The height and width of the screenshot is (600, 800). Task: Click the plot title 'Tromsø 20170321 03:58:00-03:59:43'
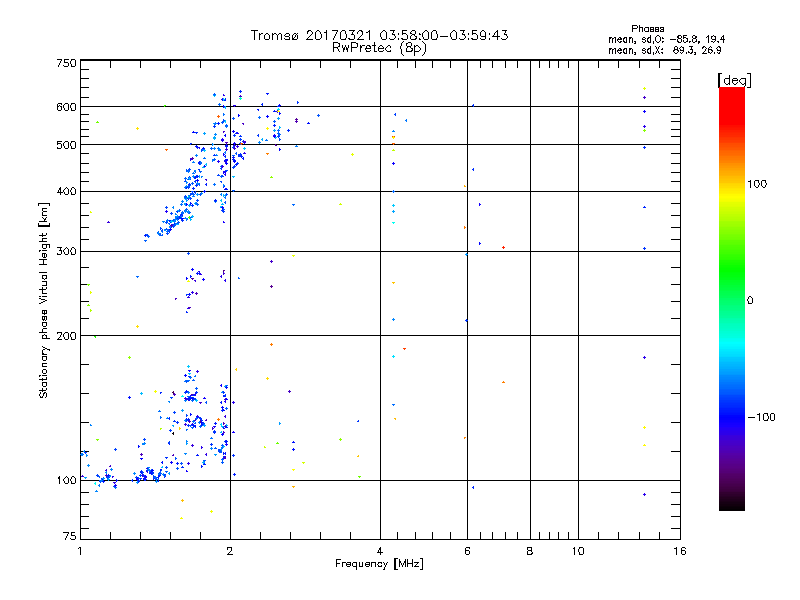tap(379, 35)
